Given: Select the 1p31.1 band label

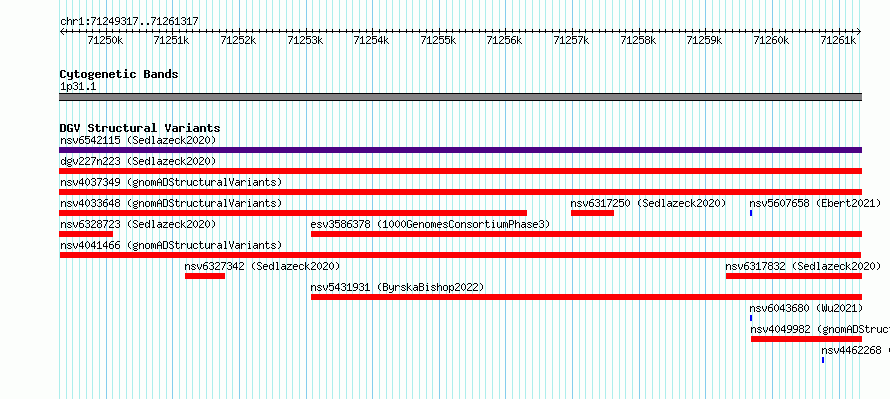Looking at the screenshot, I should (x=78, y=87).
